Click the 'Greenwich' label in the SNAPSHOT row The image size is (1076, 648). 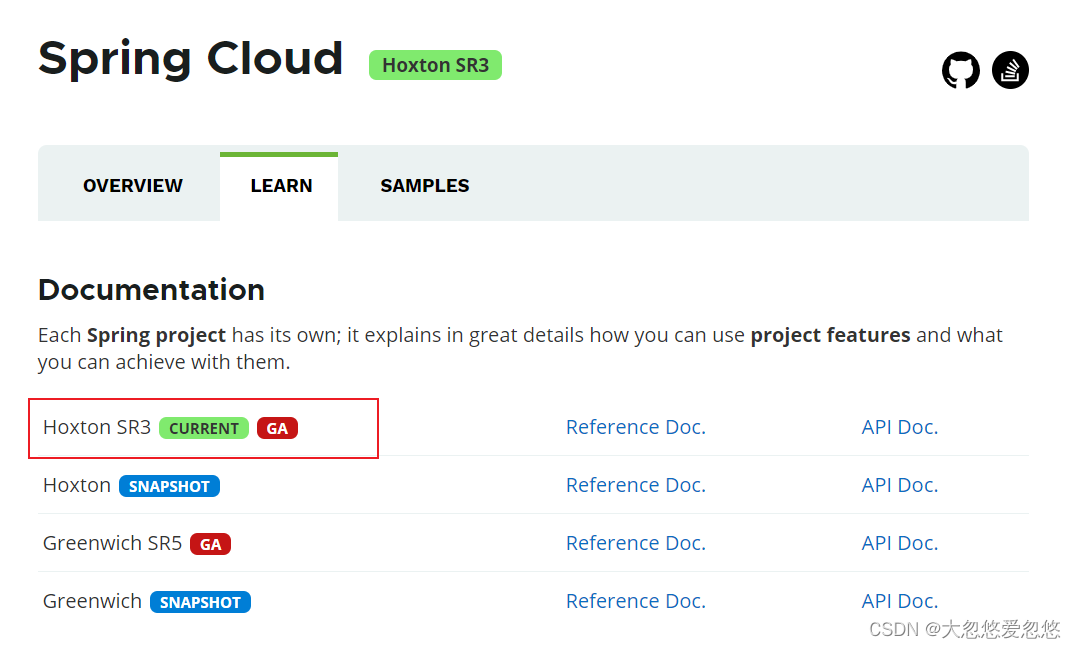(x=93, y=601)
